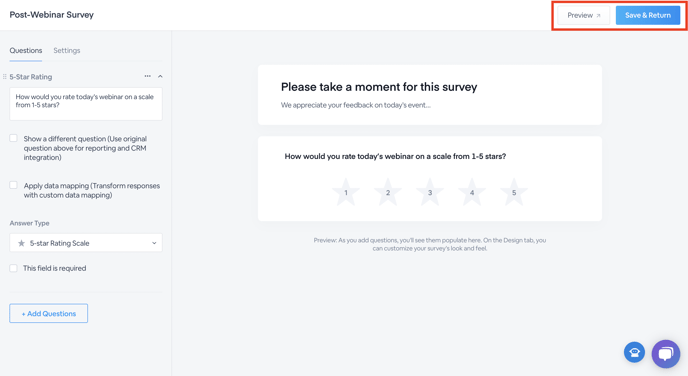Grab the drag handle beside 5-Star Rating
688x376 pixels.
4,77
